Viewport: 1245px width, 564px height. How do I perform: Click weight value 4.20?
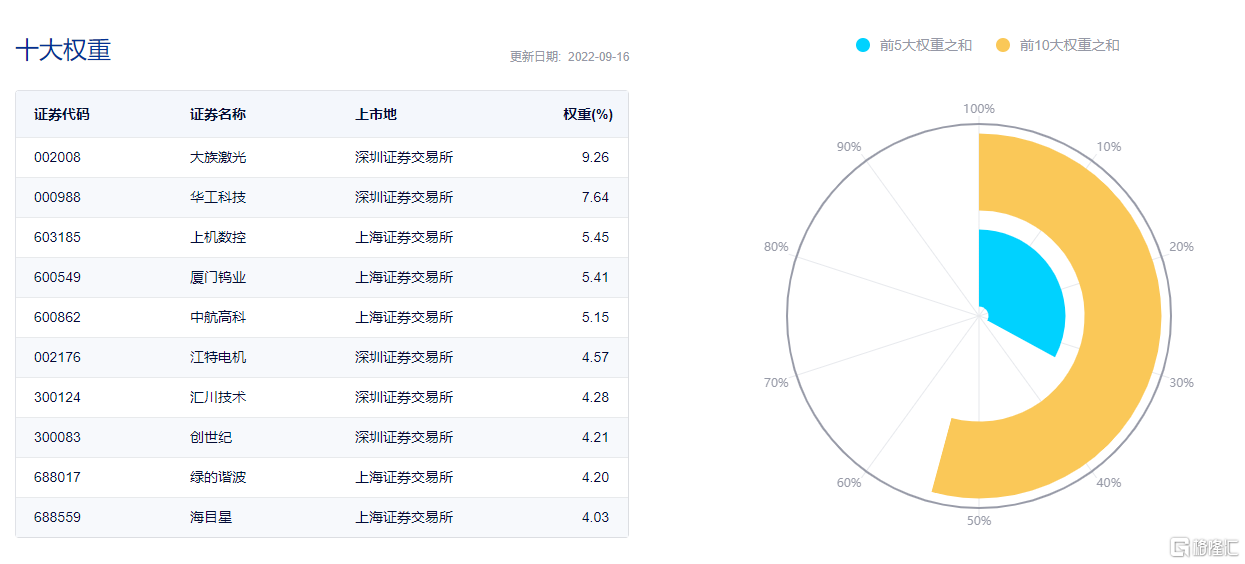tap(595, 477)
